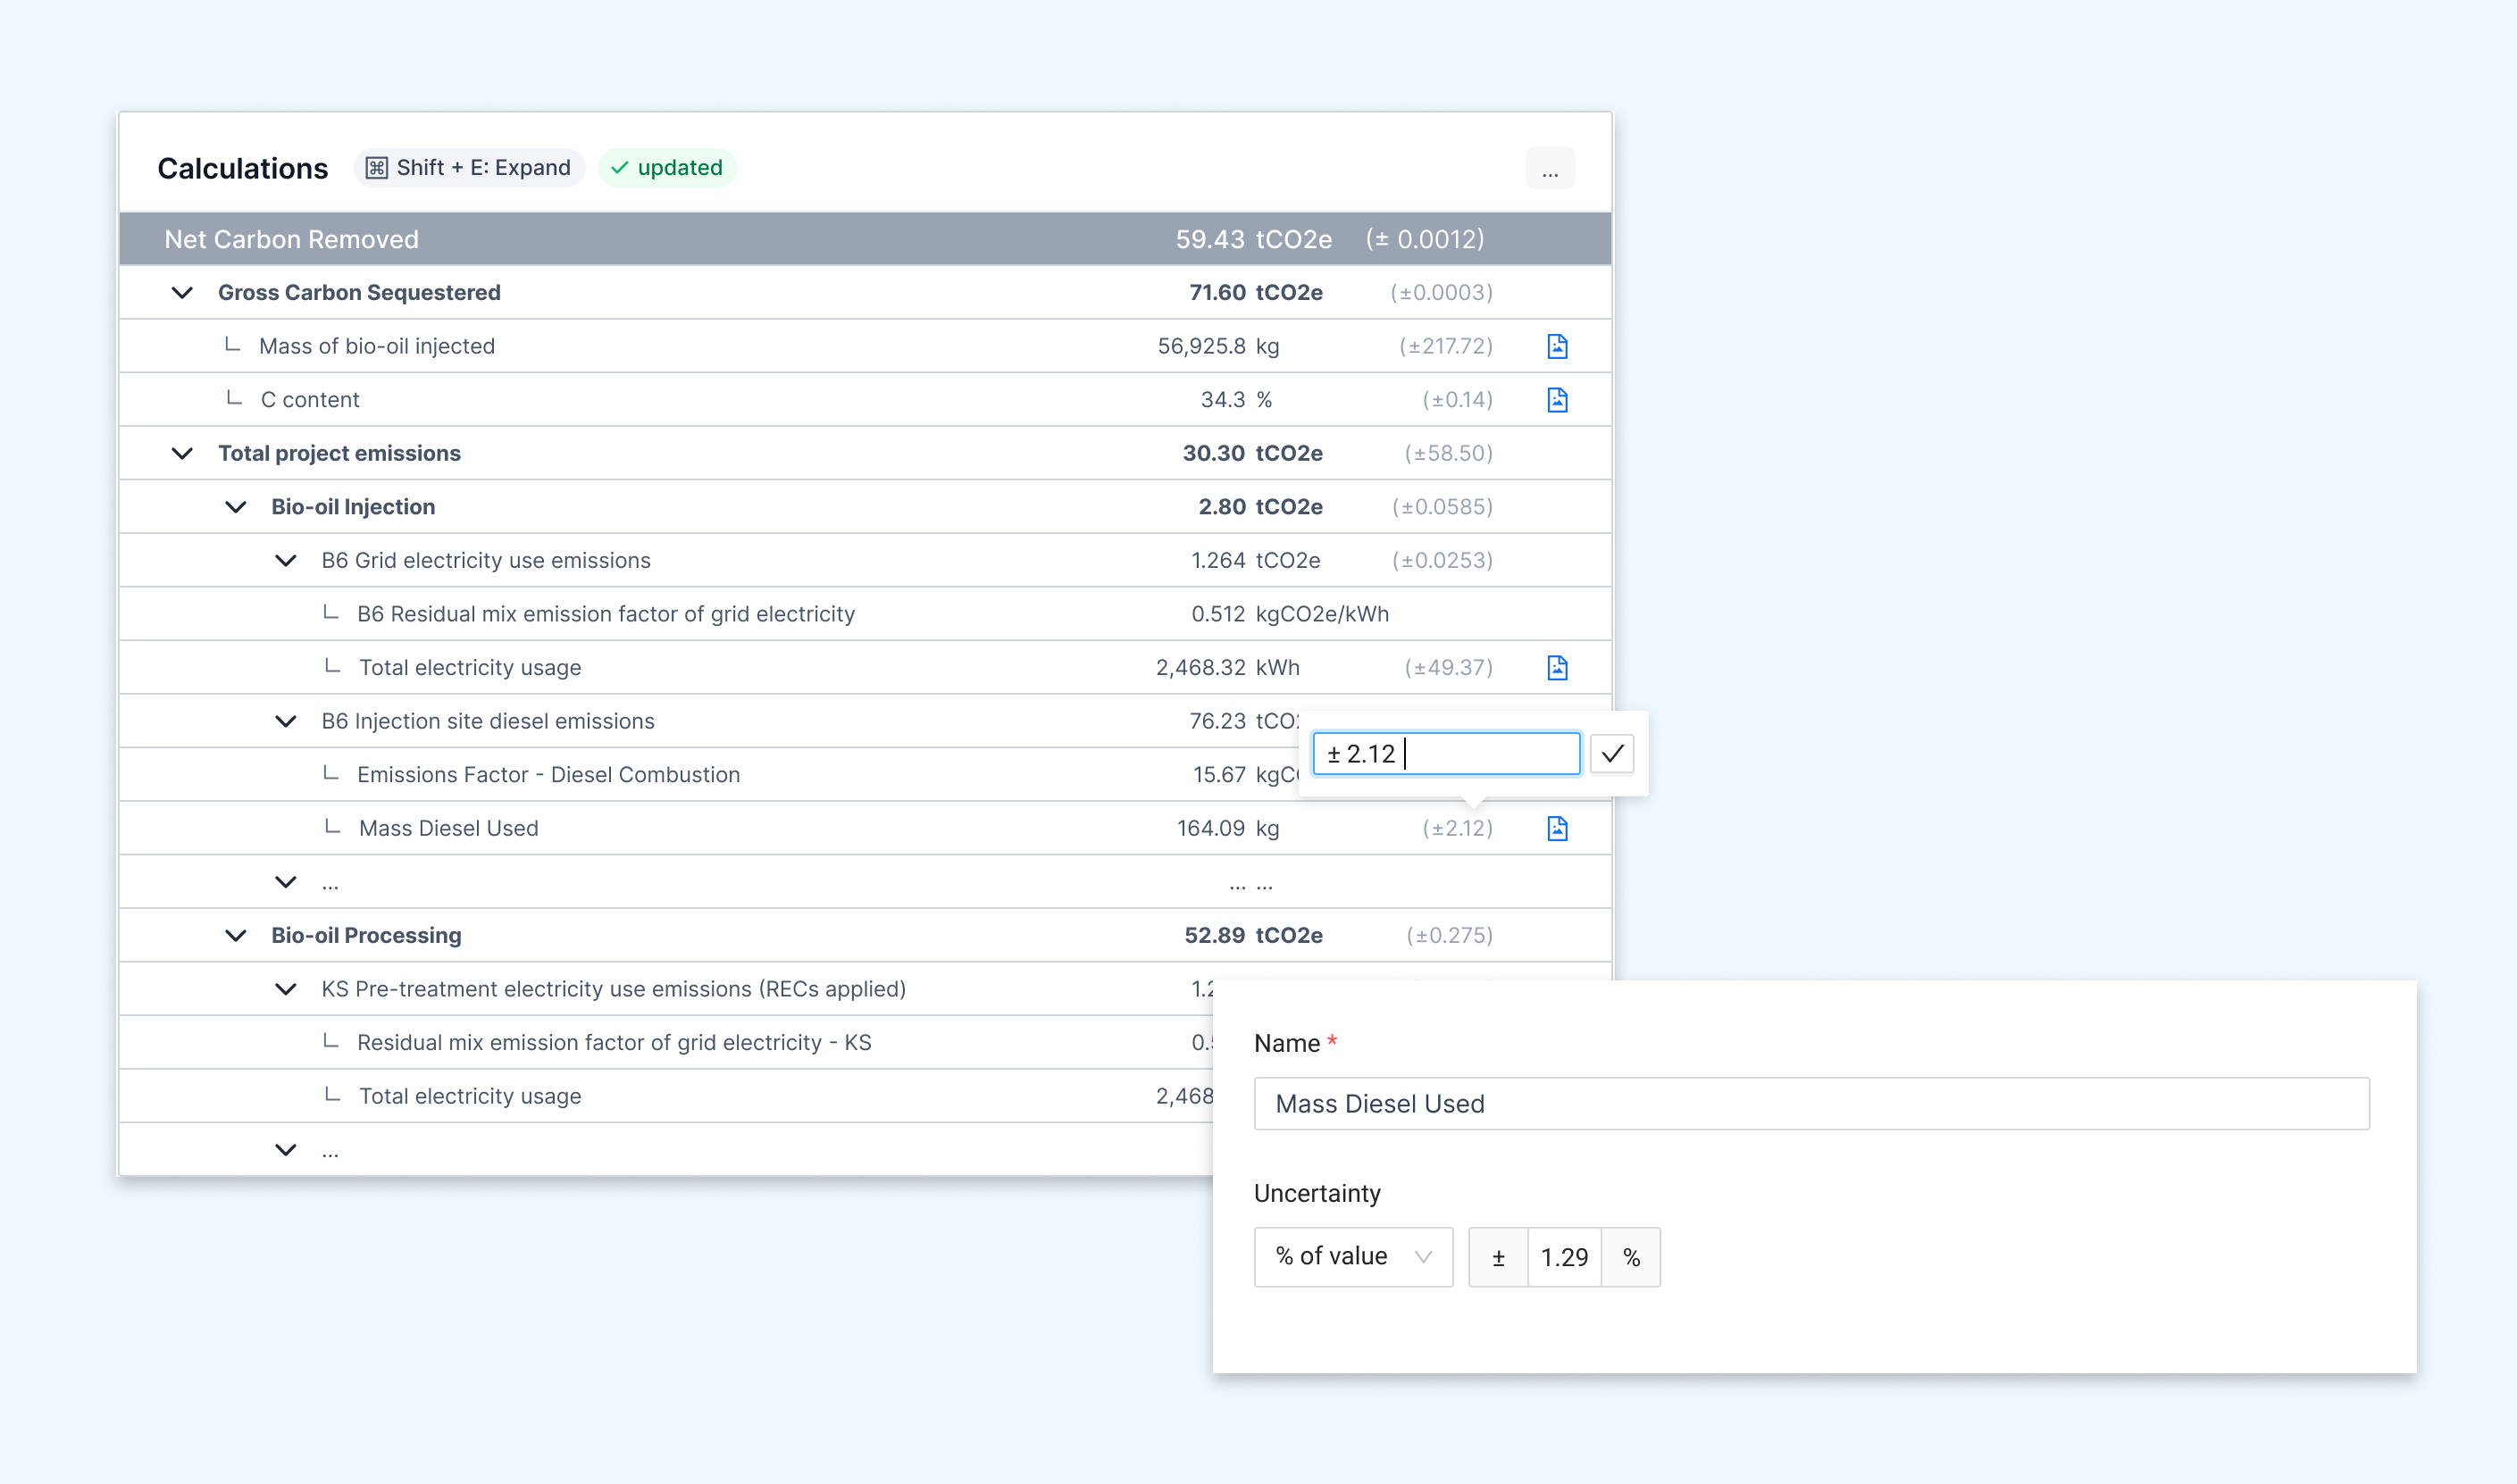Click the Shift + E: Expand button
The image size is (2517, 1484).
pos(469,168)
